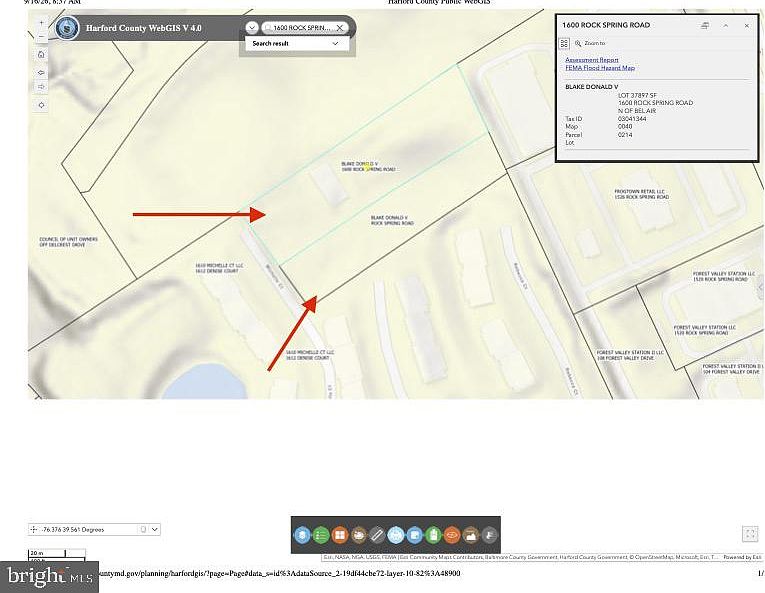This screenshot has height=593, width=765.
Task: Open the blue layers widget in toolbar
Action: click(x=302, y=535)
